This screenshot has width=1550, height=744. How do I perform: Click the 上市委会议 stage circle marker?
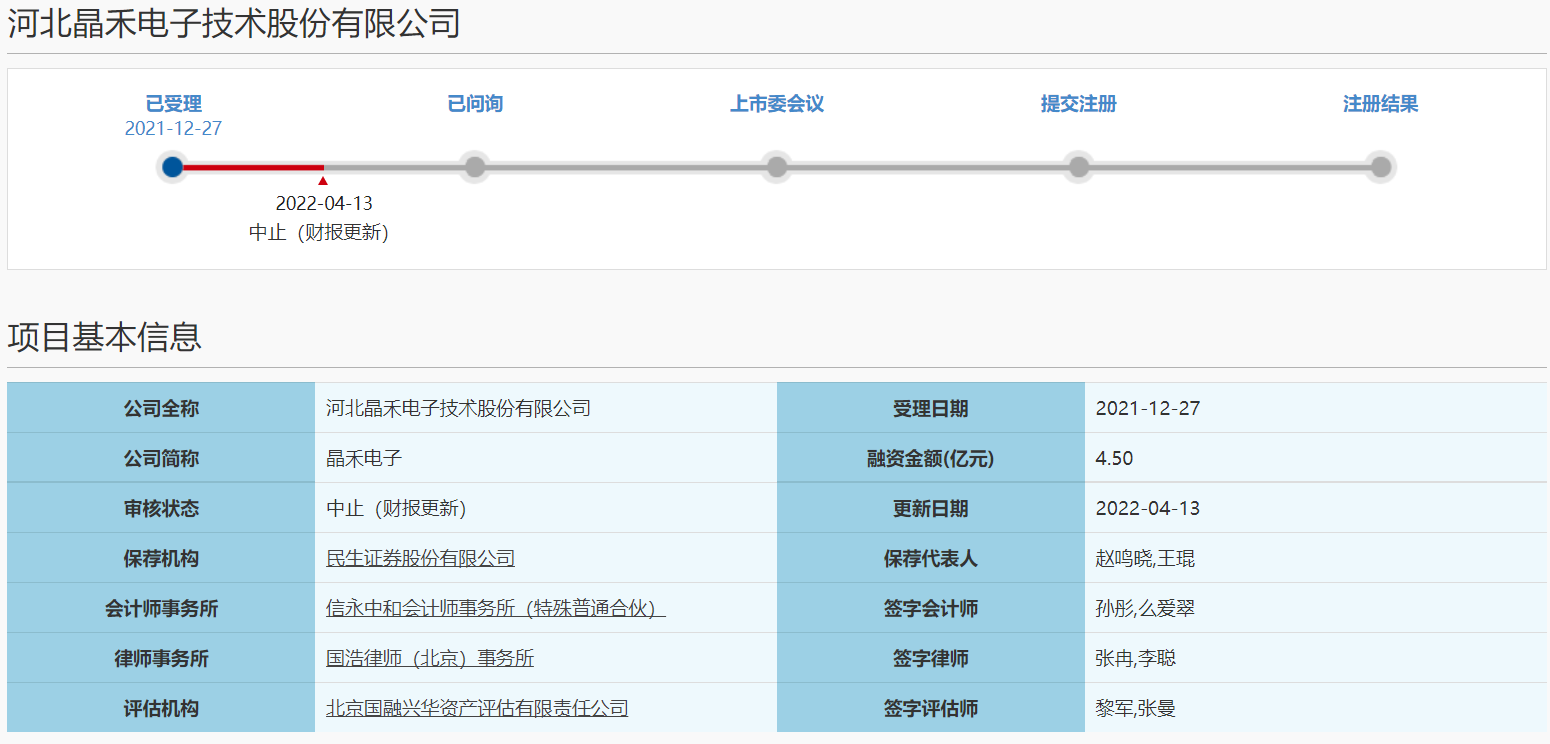(x=777, y=167)
